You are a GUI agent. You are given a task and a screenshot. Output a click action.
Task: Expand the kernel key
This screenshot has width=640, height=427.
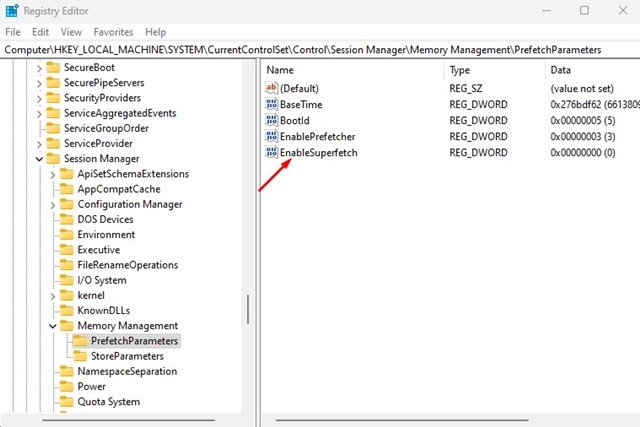coord(53,296)
